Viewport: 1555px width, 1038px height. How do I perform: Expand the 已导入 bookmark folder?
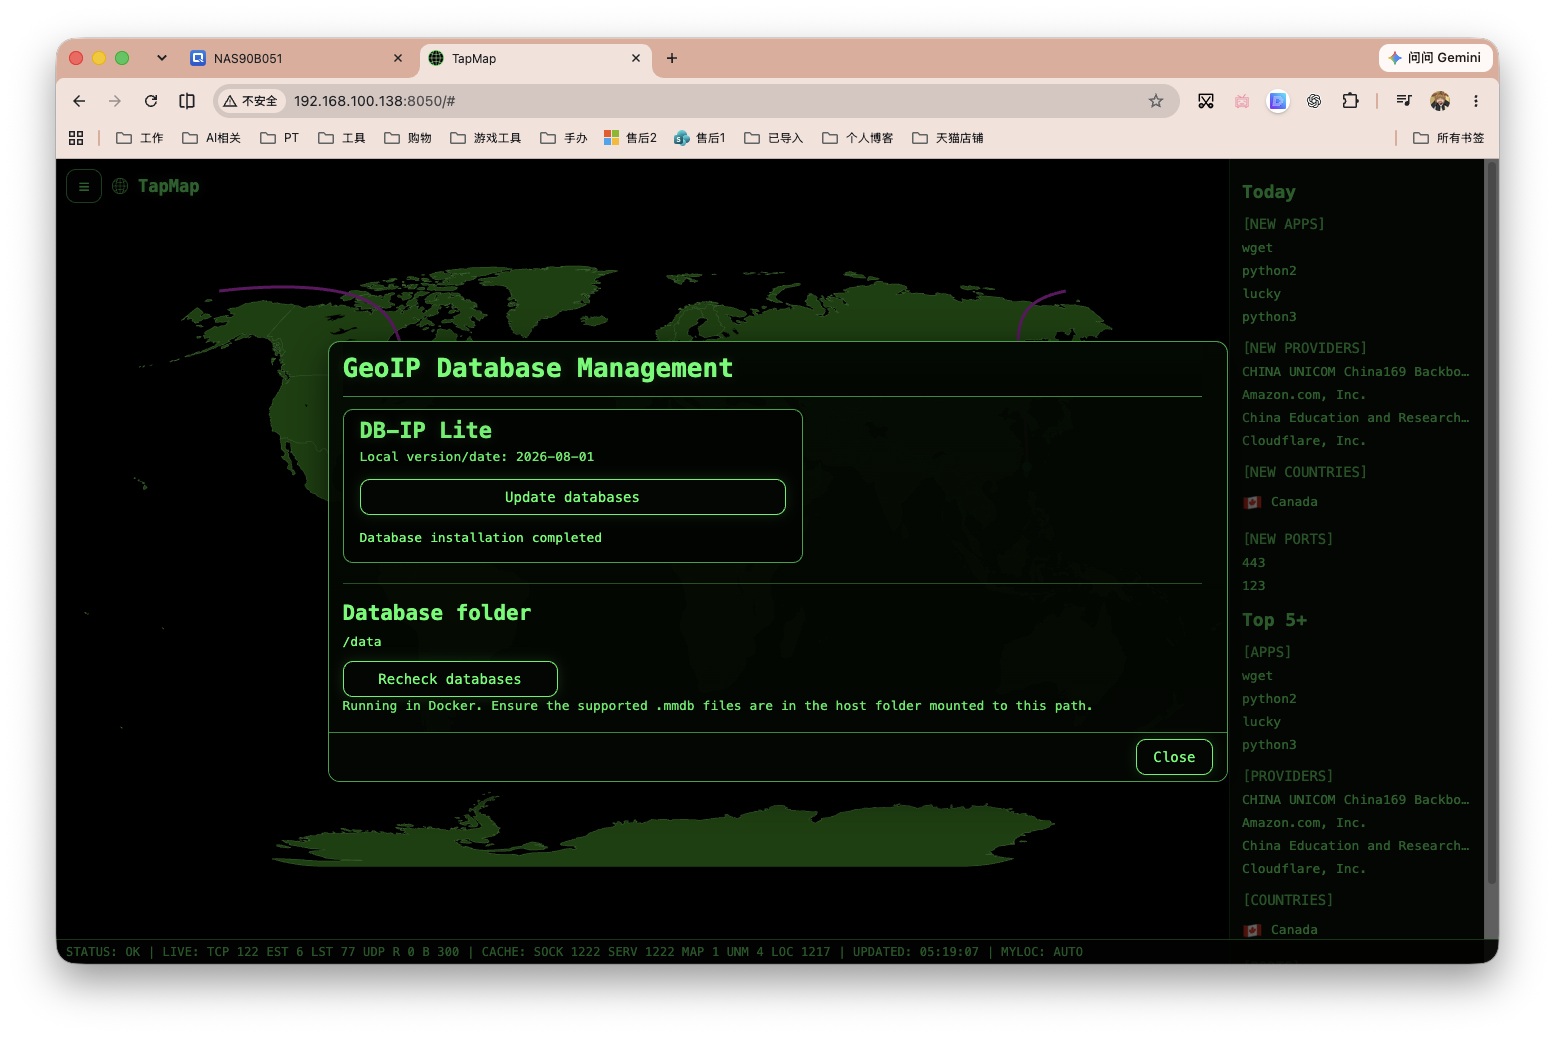tap(774, 138)
